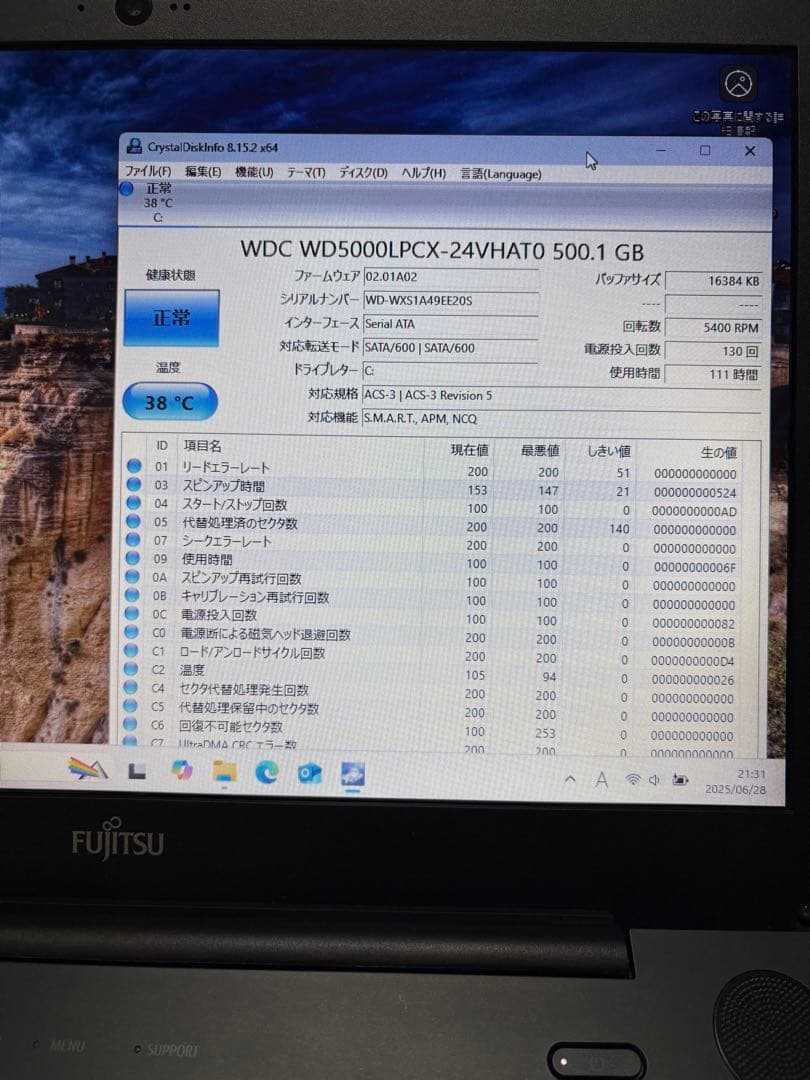Launch Outlook from the taskbar

click(308, 772)
